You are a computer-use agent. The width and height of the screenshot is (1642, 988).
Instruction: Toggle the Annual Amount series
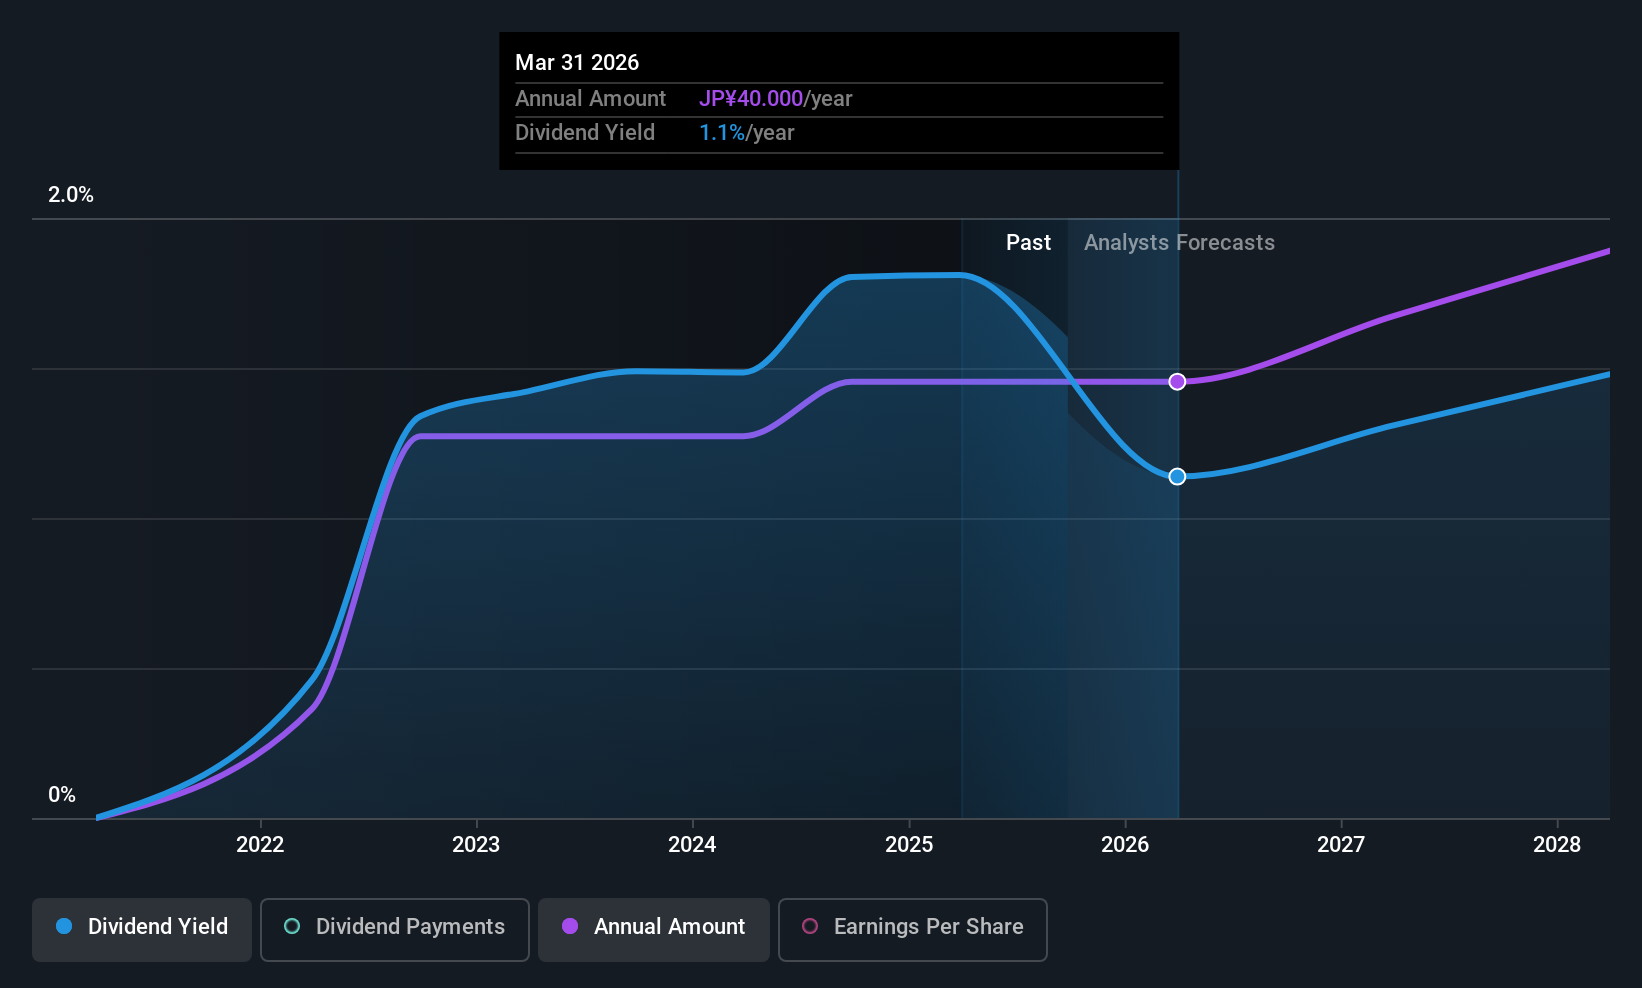pyautogui.click(x=654, y=929)
